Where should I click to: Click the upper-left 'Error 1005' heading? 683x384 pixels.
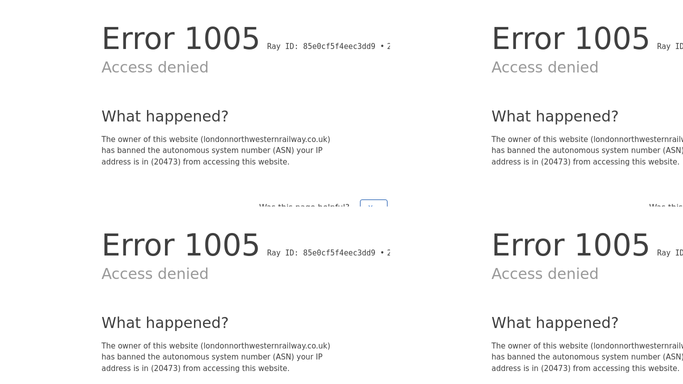180,39
